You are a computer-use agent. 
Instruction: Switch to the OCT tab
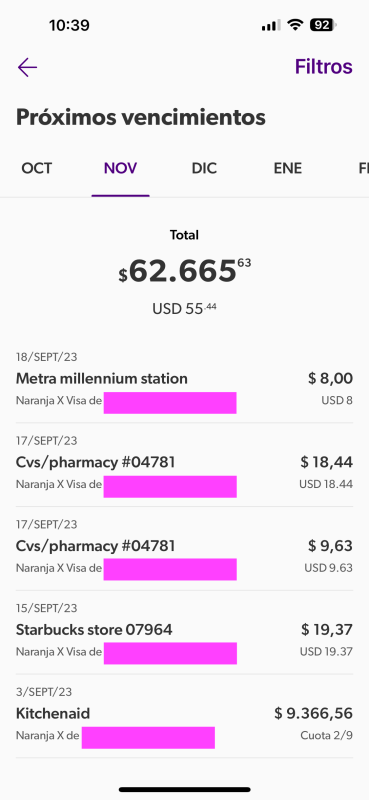pos(36,168)
